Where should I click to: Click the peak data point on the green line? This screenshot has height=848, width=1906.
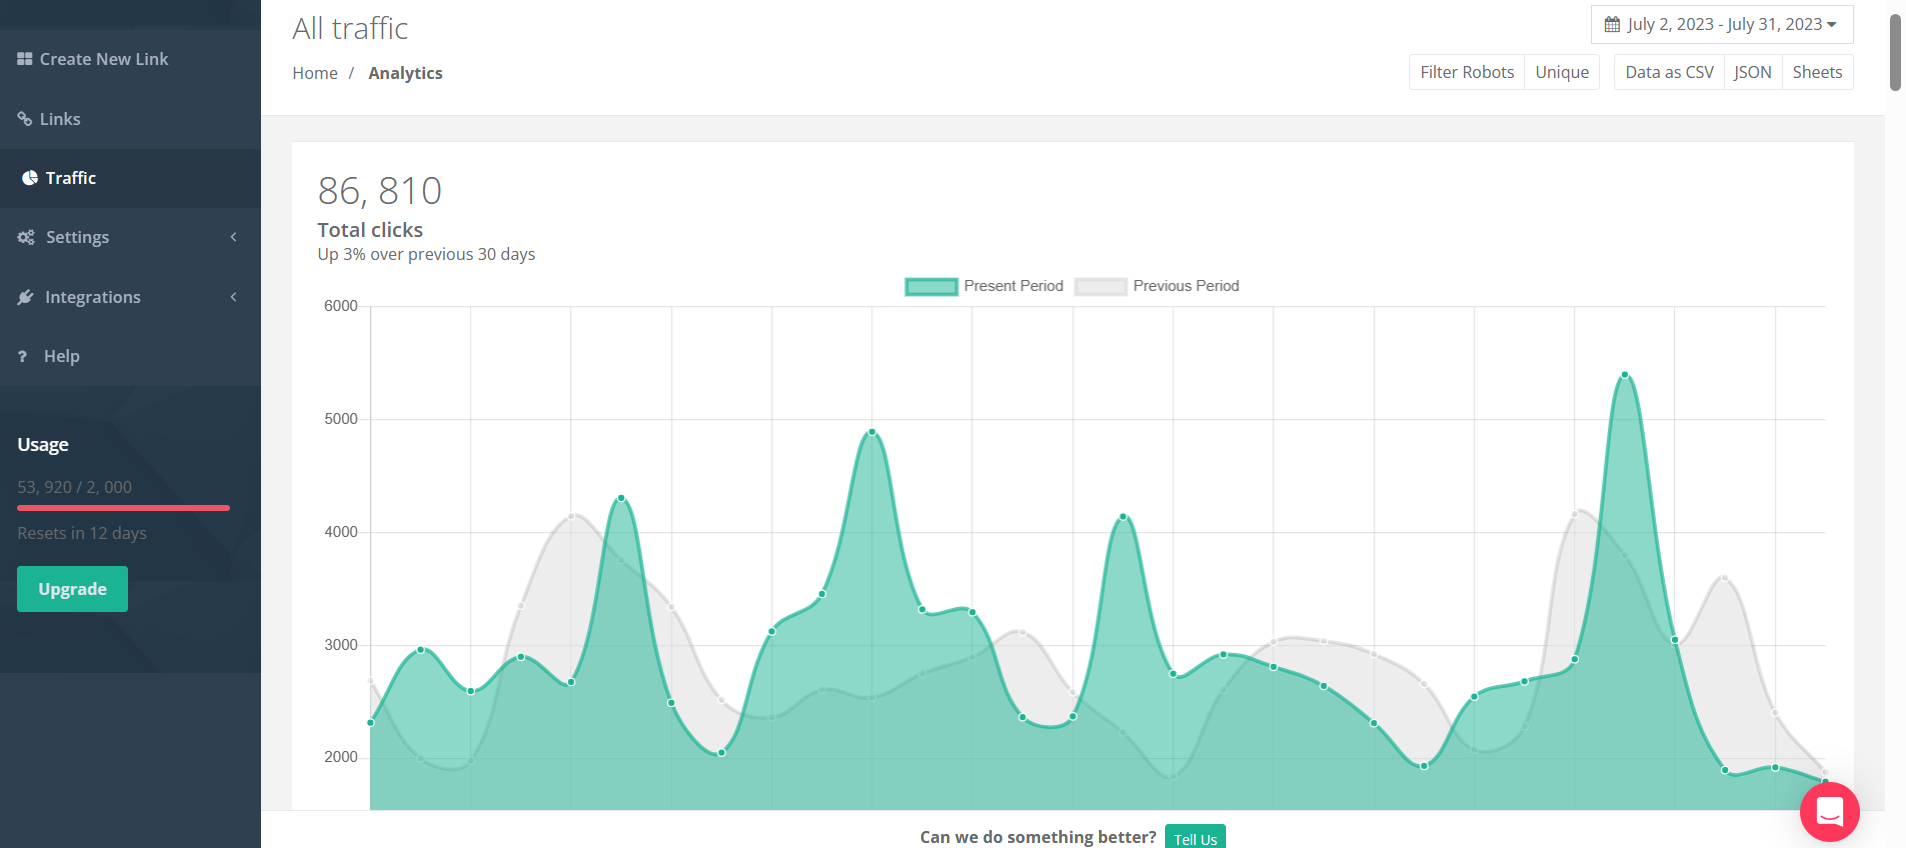1625,375
